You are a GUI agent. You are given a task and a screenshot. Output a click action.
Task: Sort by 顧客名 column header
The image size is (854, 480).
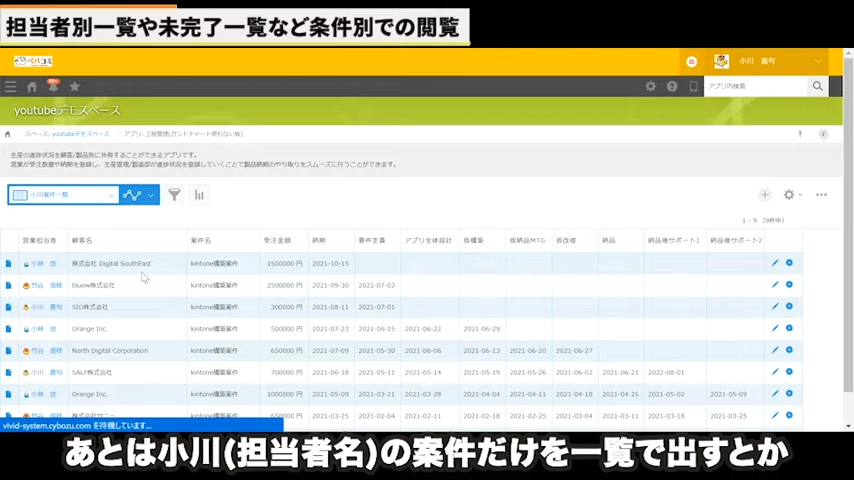point(82,240)
